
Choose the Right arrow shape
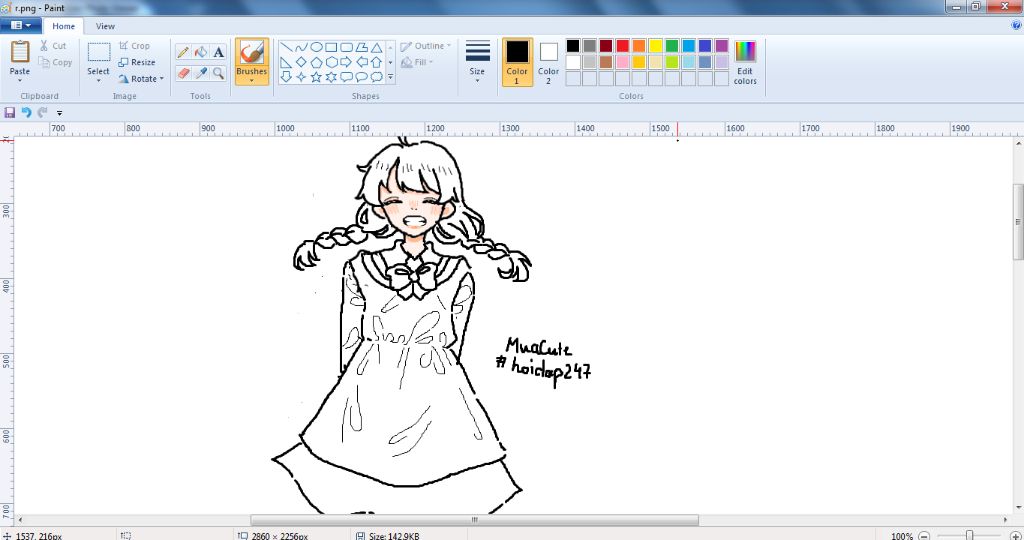click(x=346, y=63)
